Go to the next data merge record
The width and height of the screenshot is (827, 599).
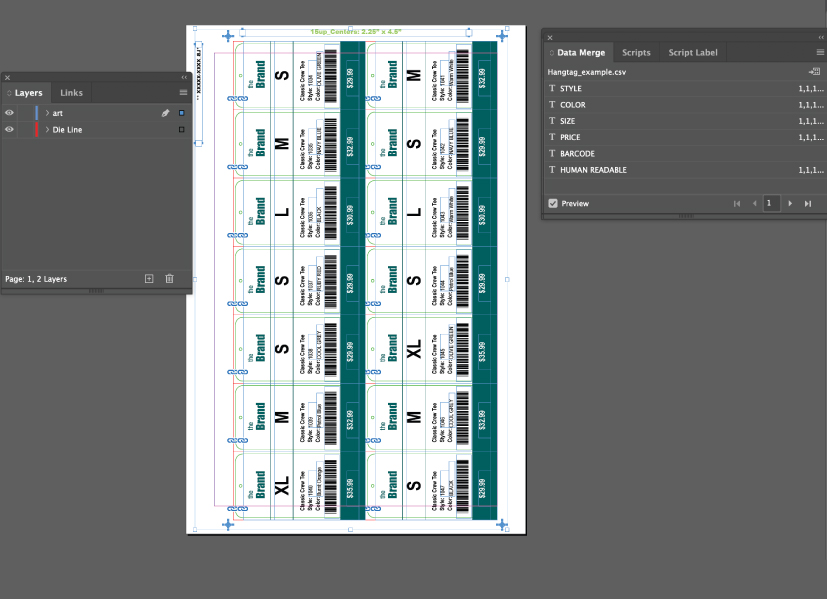pyautogui.click(x=790, y=203)
